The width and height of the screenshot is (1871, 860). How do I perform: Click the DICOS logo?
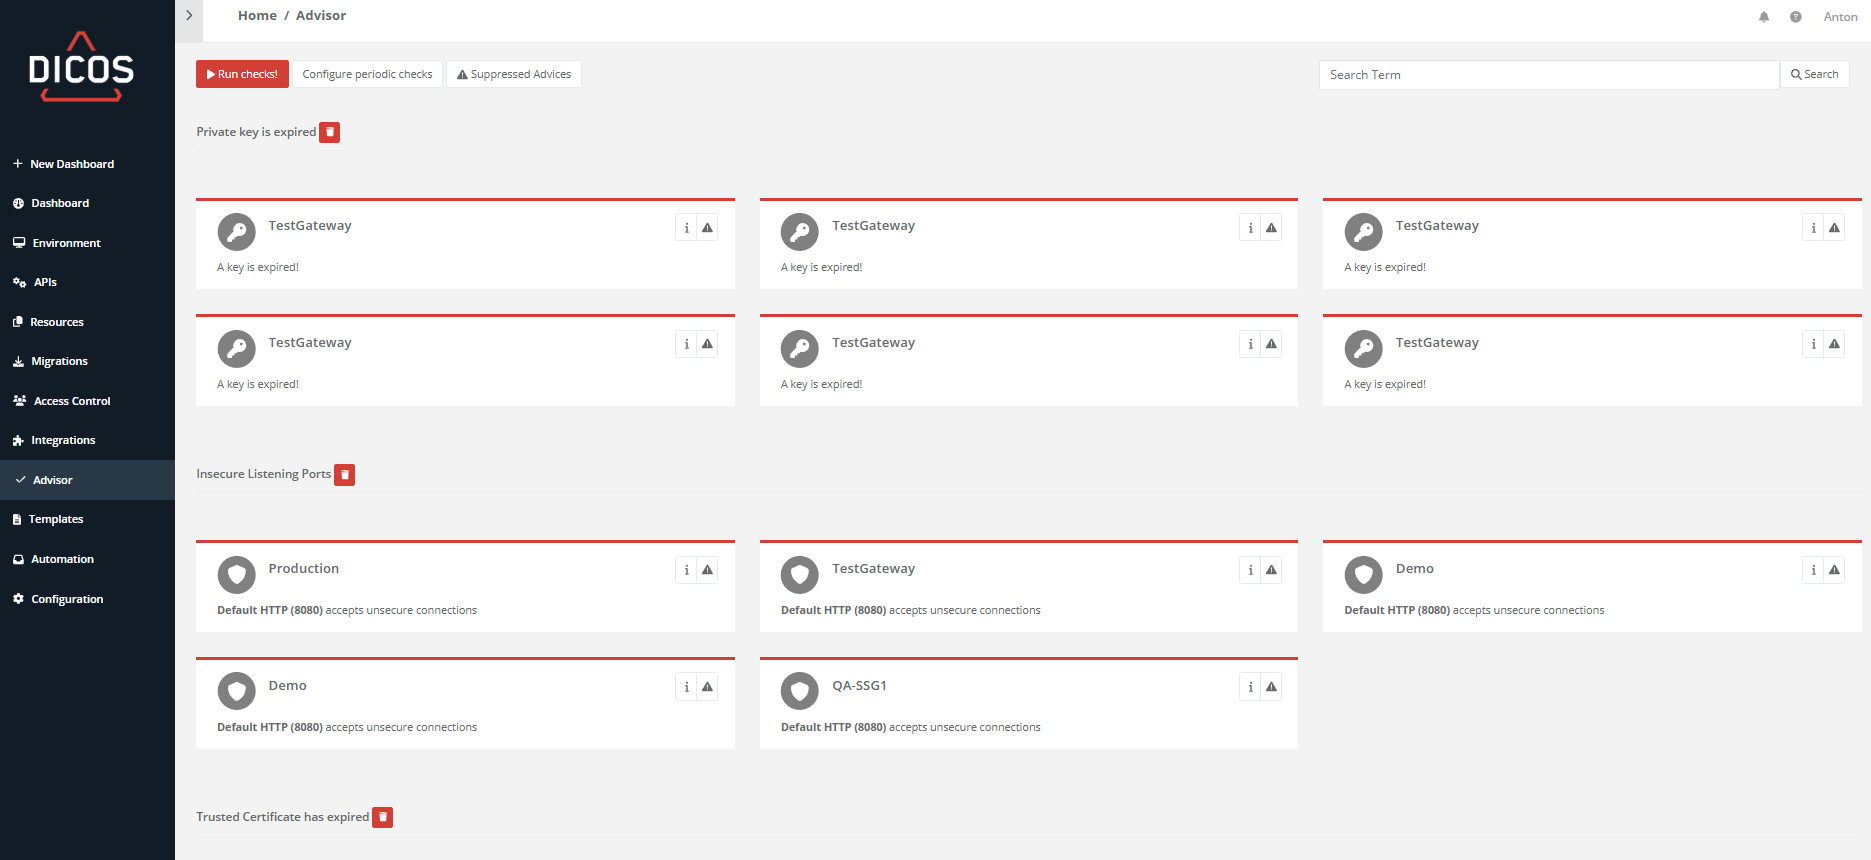[81, 67]
